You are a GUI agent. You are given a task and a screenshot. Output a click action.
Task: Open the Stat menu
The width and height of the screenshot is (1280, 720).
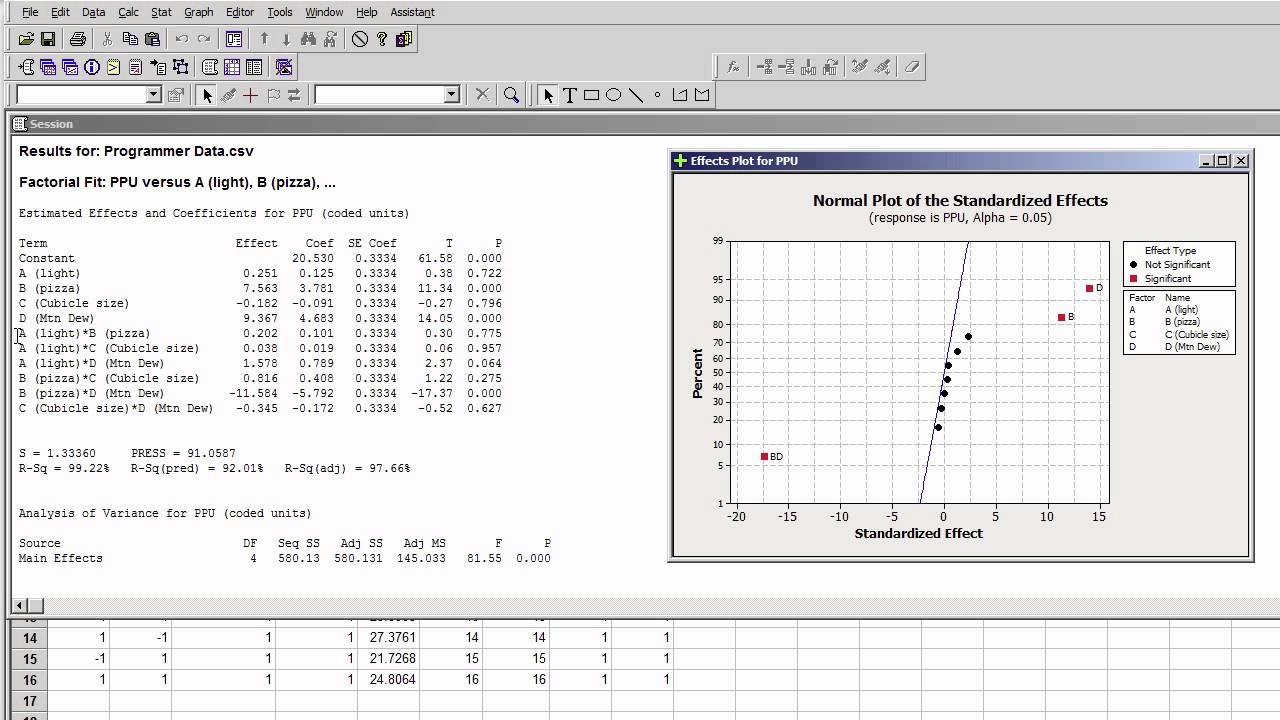[x=161, y=12]
